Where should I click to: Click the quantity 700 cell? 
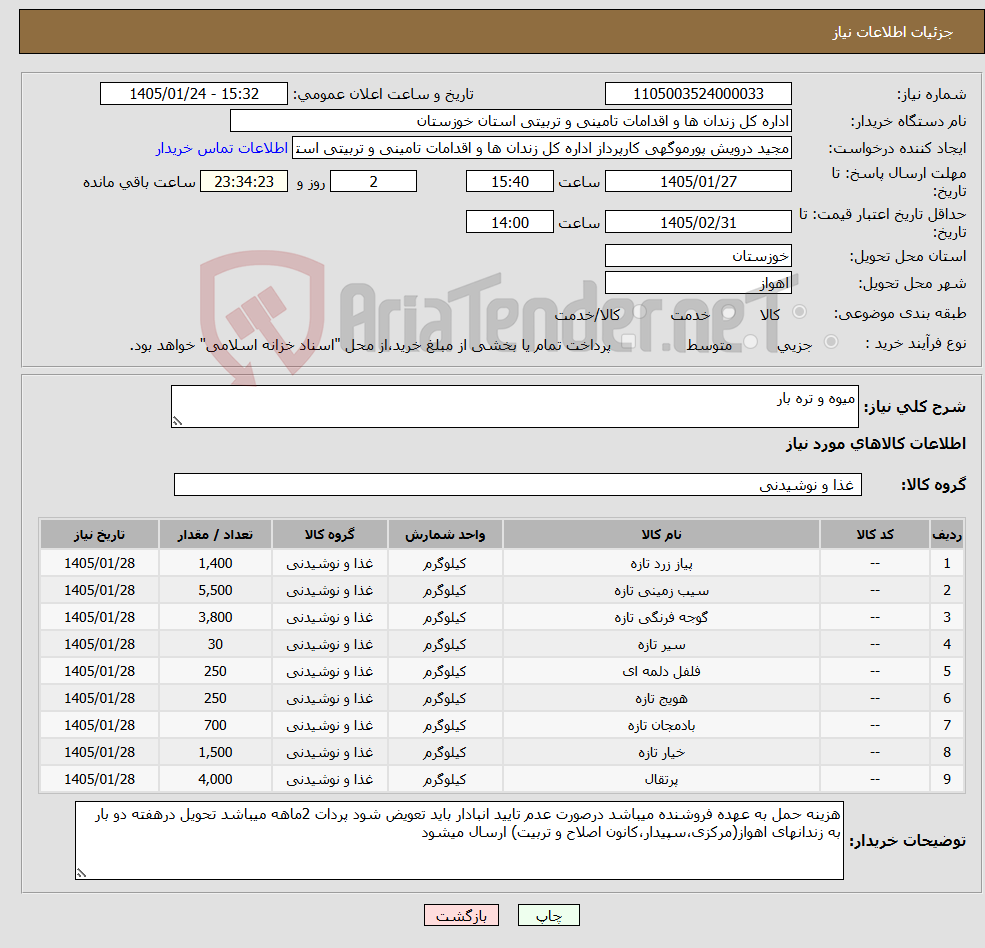(215, 726)
